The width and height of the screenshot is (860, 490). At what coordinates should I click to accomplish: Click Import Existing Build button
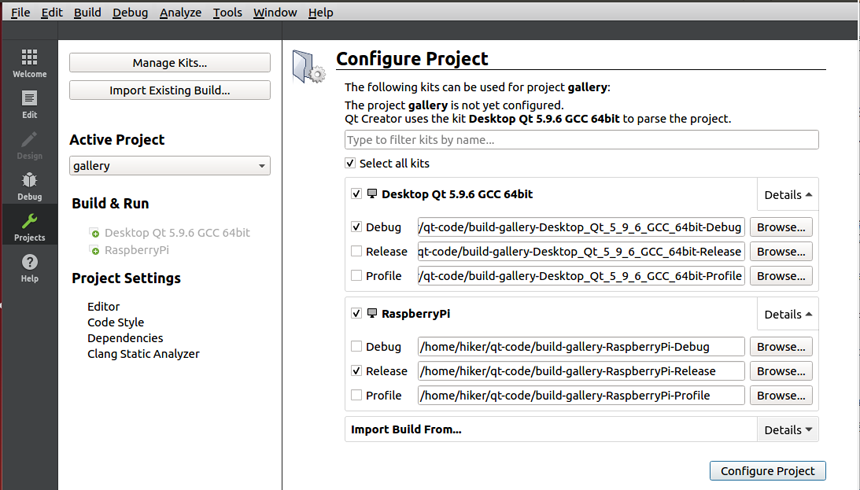tap(169, 90)
